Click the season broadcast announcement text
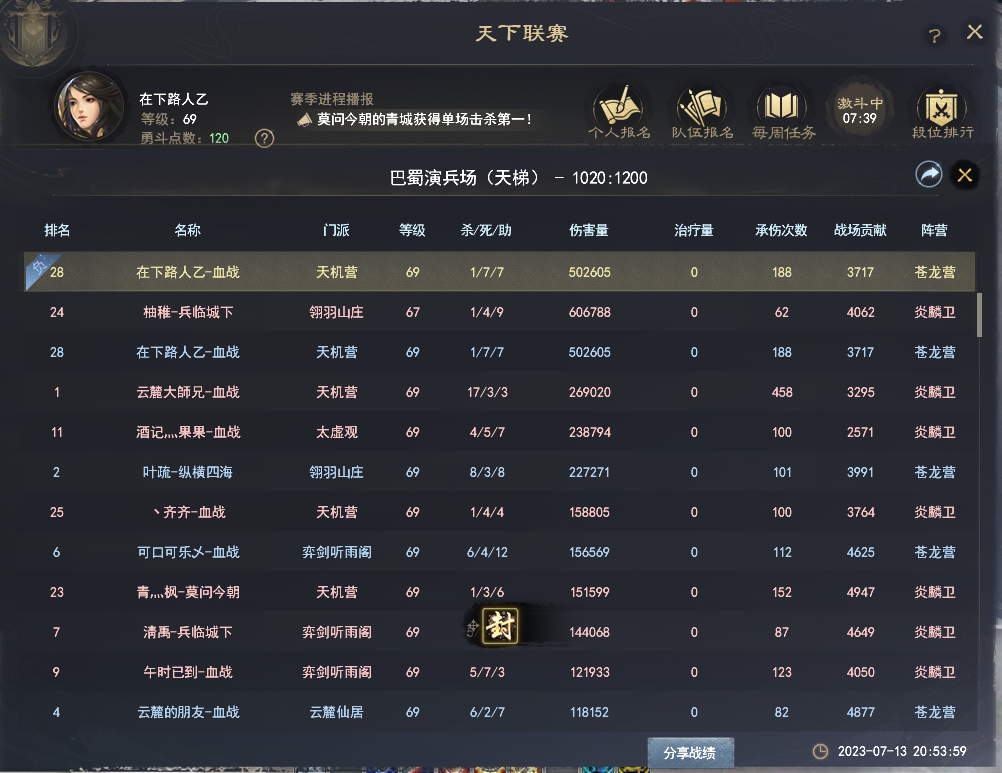This screenshot has height=773, width=1002. [424, 119]
